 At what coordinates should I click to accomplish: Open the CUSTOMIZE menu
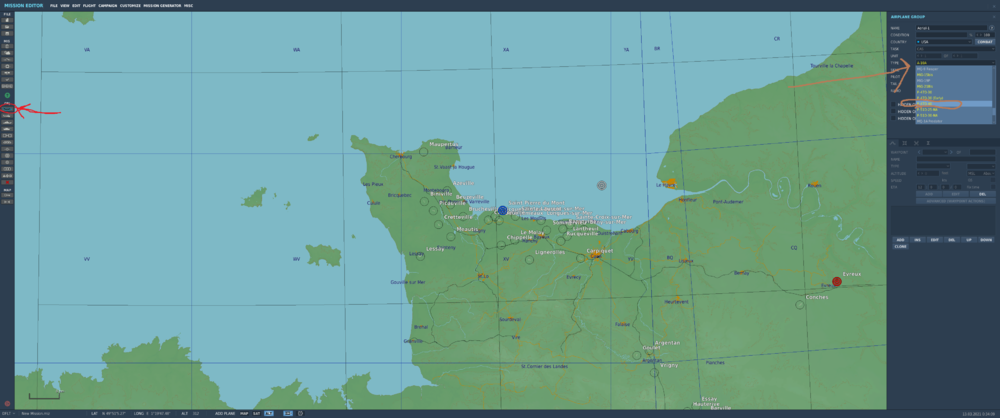point(130,5)
